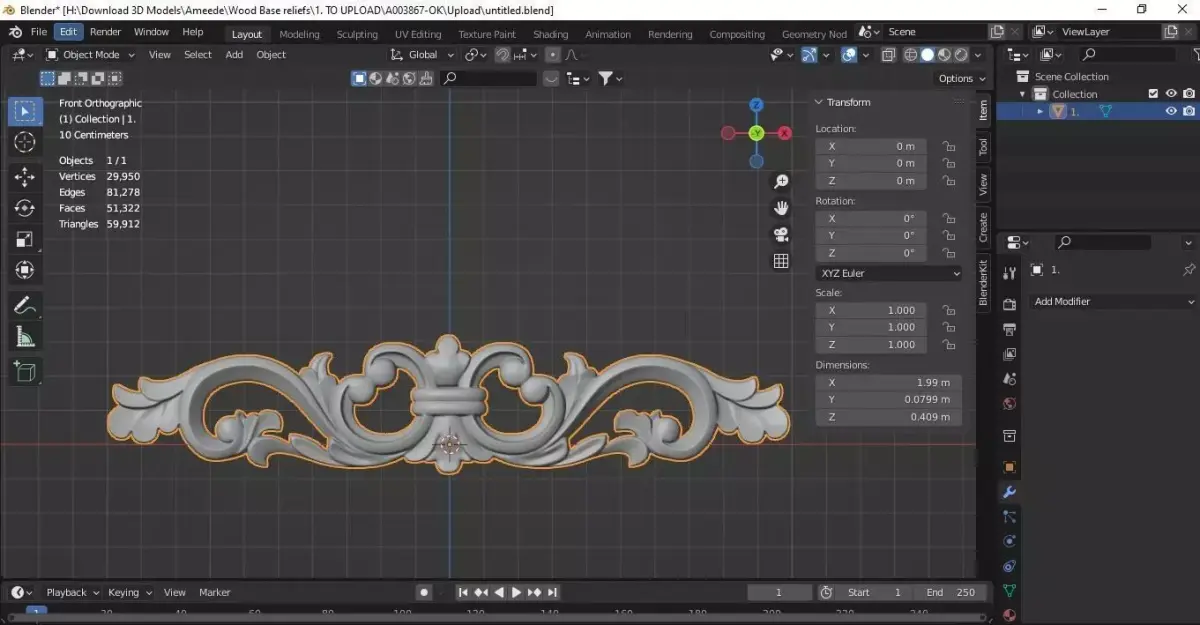Open the Render properties tab

coord(1009,304)
